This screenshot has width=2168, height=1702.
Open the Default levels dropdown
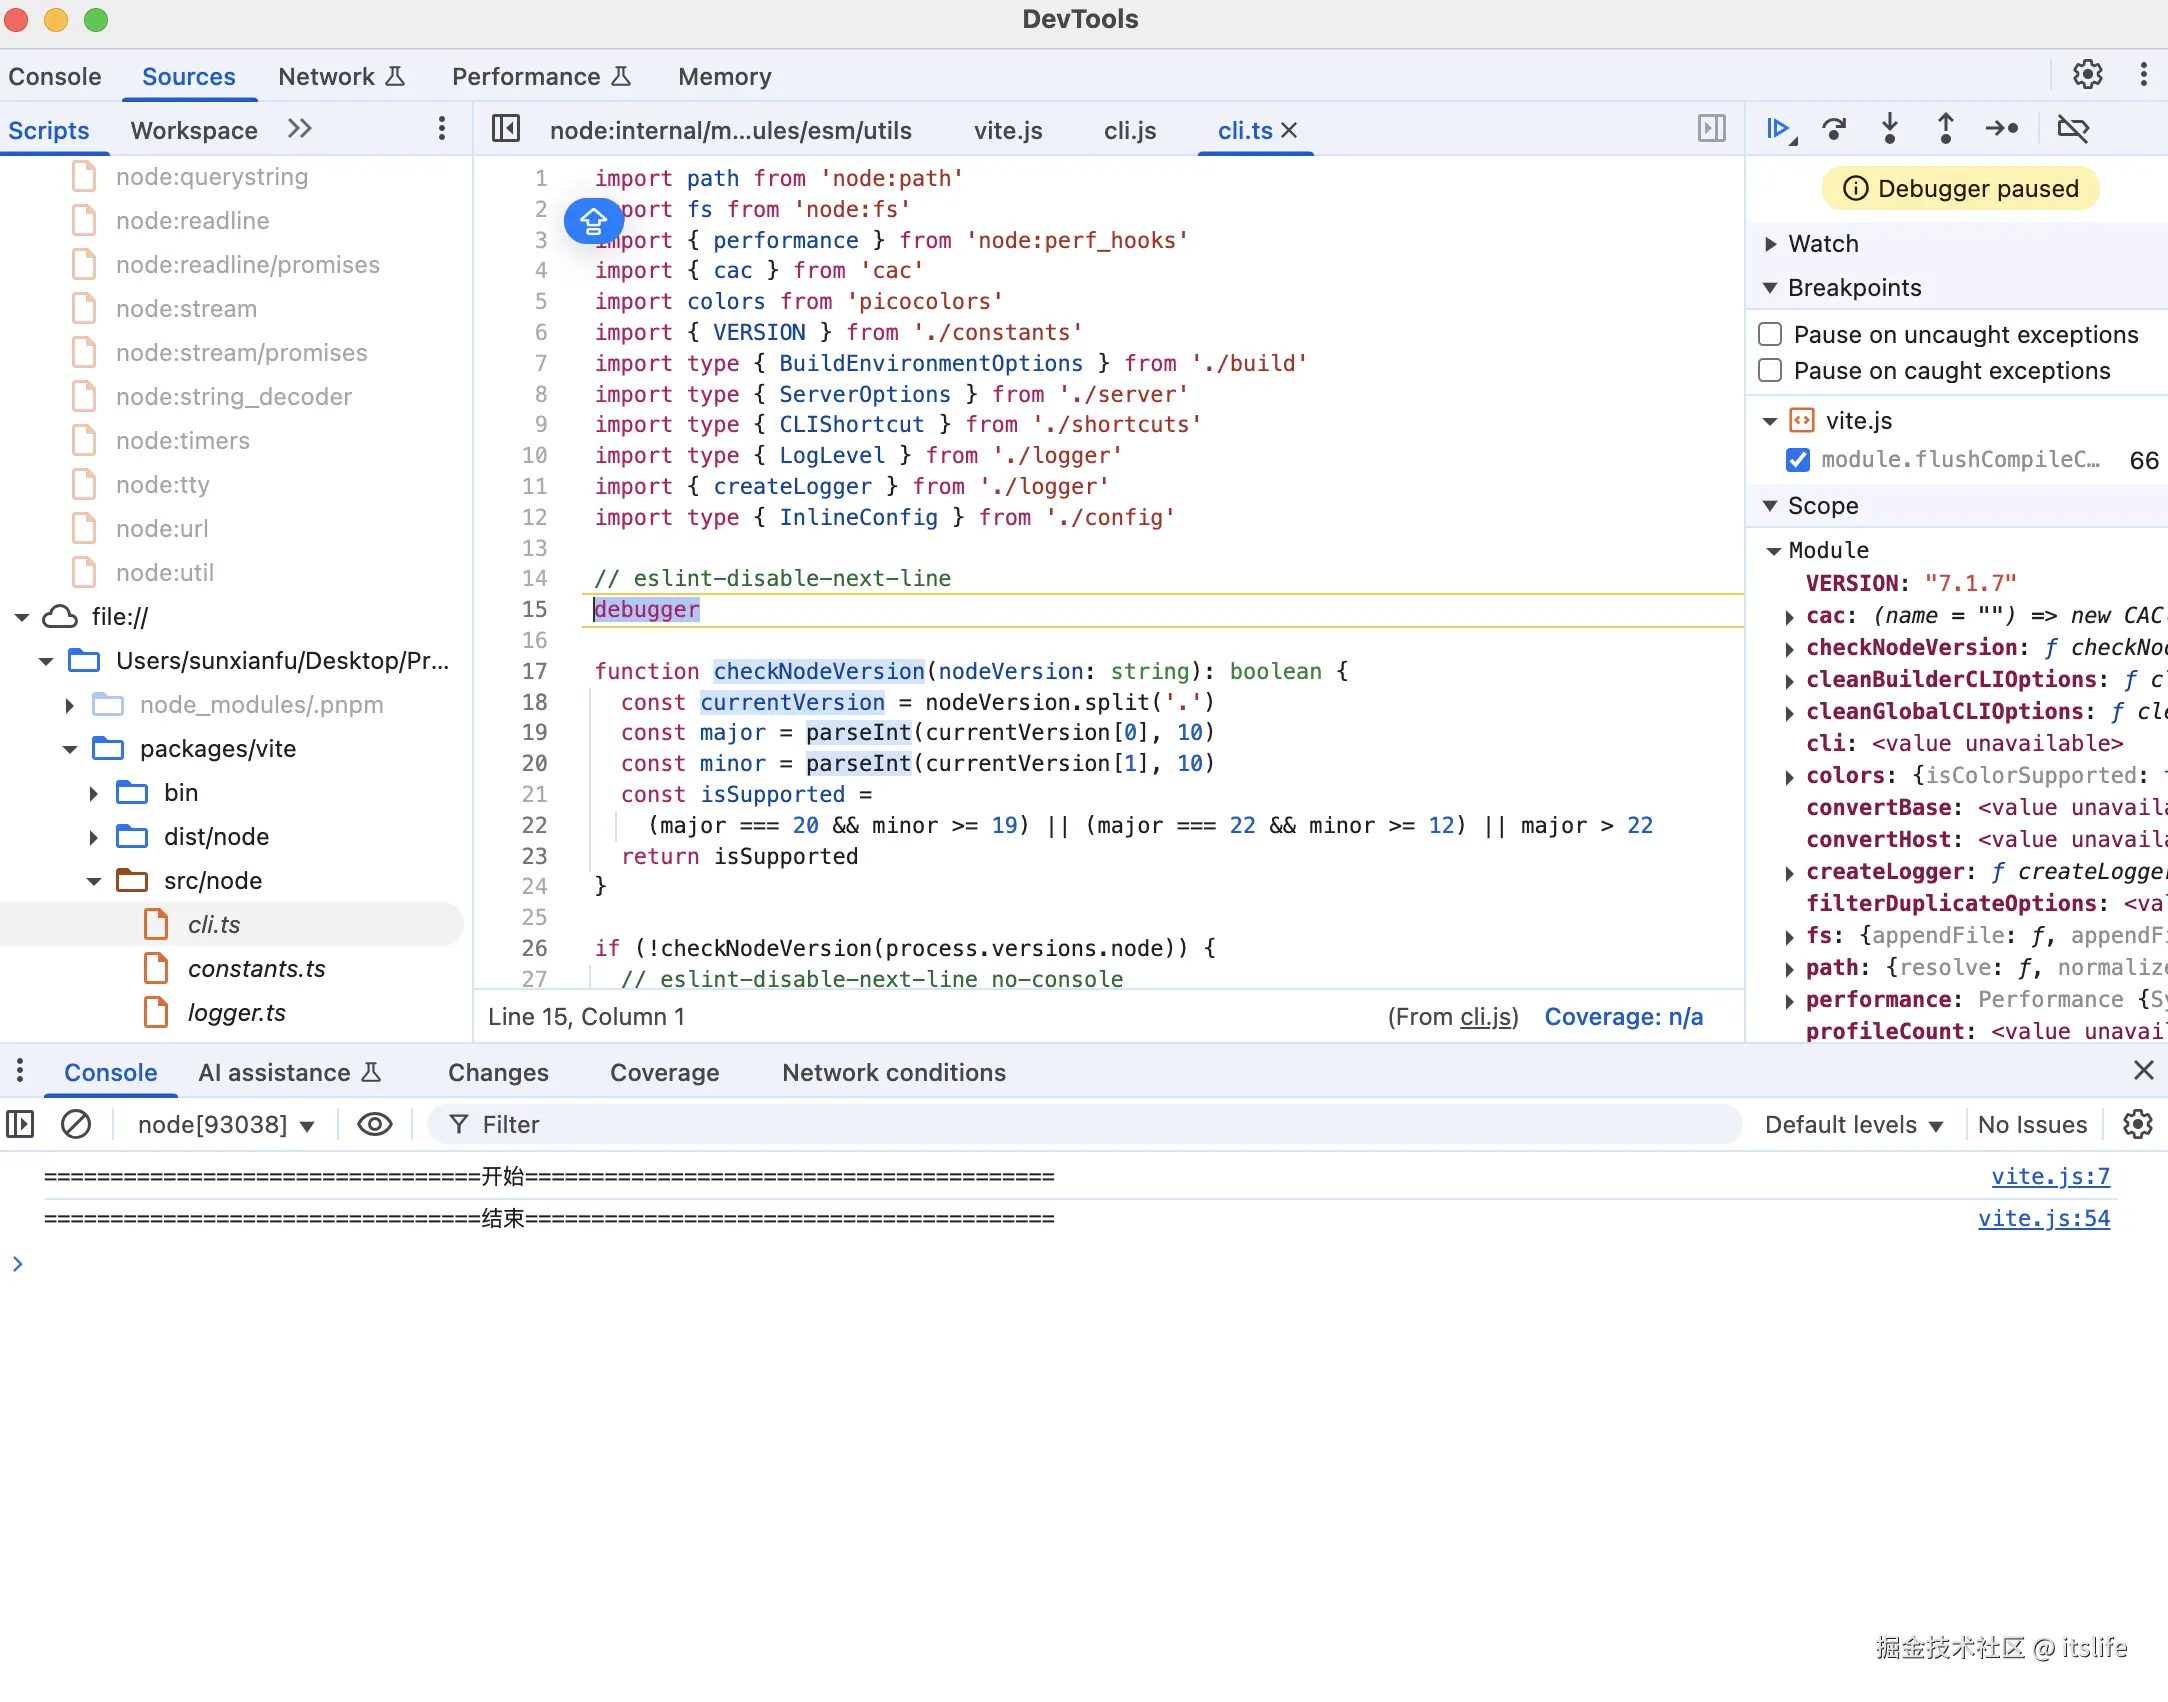1853,1124
